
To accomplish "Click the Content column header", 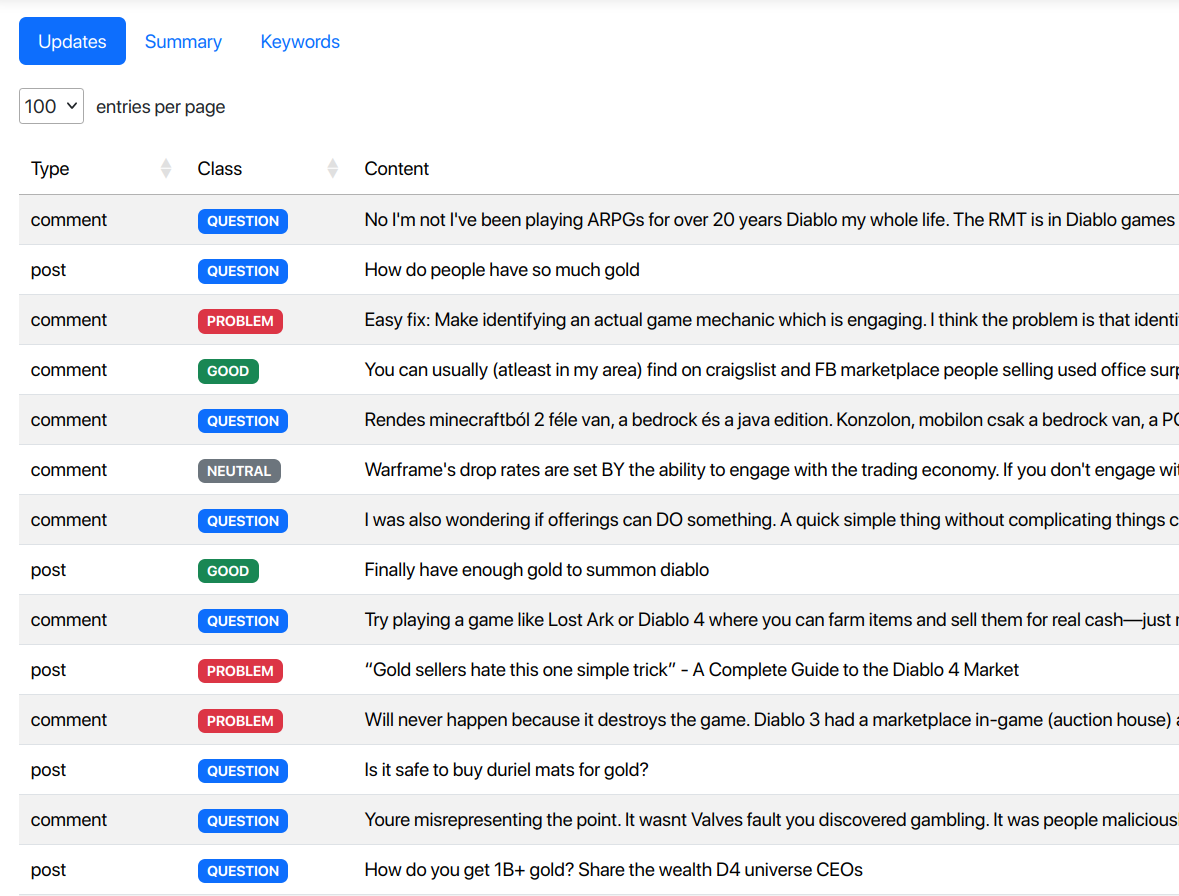I will tap(396, 168).
